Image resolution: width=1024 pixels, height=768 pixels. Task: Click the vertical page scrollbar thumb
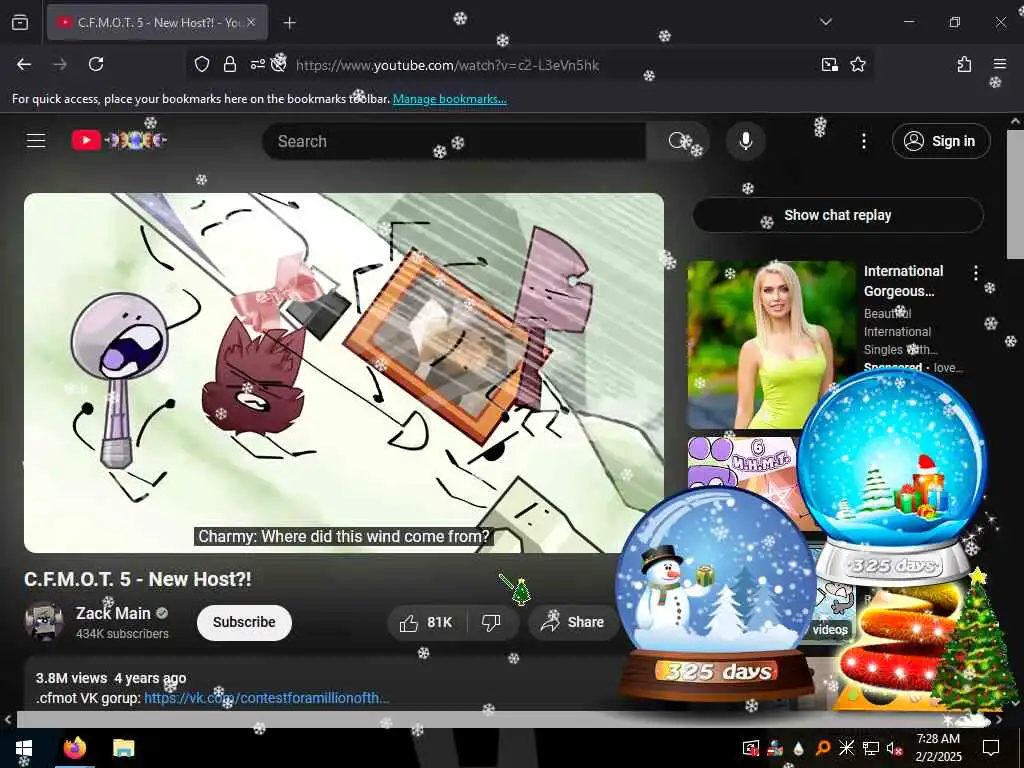[1015, 194]
